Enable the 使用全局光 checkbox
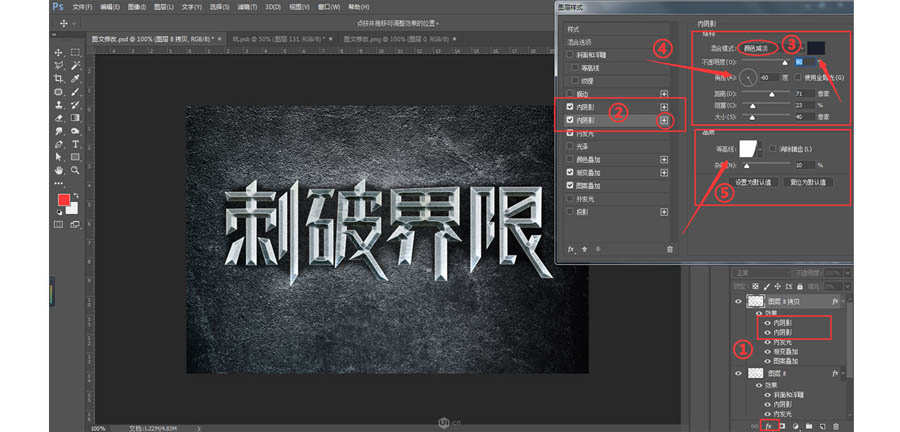Image resolution: width=900 pixels, height=432 pixels. coord(797,77)
